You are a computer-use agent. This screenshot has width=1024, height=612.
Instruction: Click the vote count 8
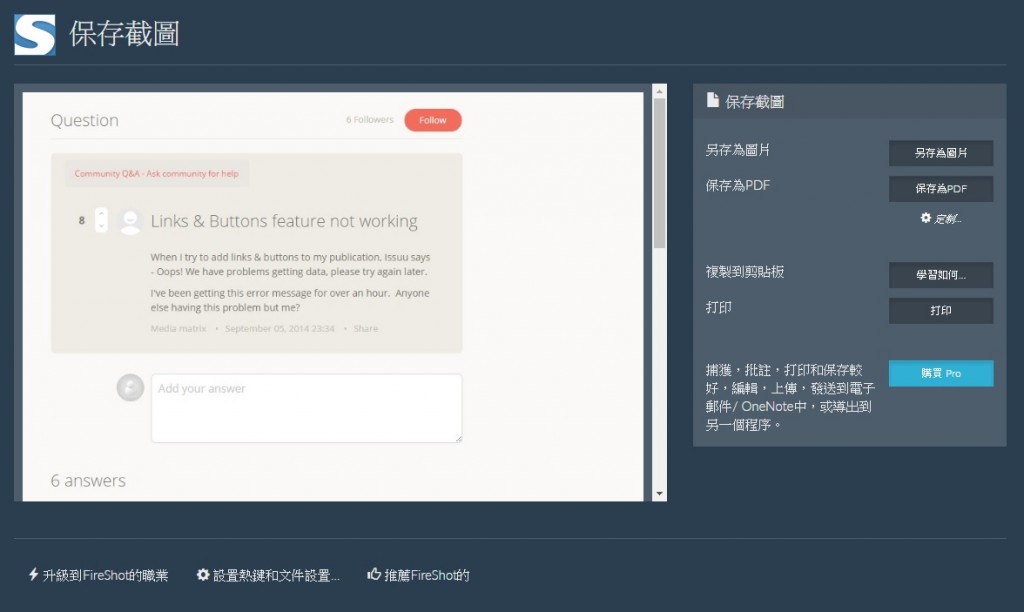(82, 220)
